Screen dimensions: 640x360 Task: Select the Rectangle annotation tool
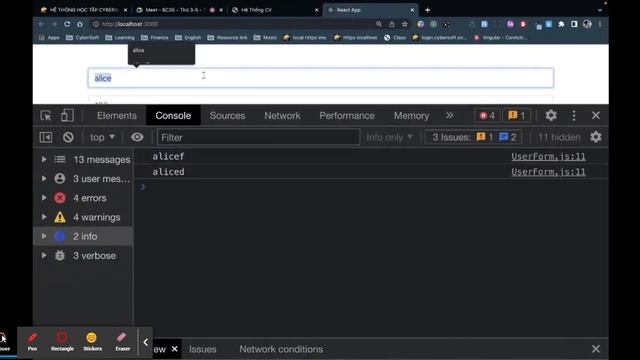[x=62, y=342]
